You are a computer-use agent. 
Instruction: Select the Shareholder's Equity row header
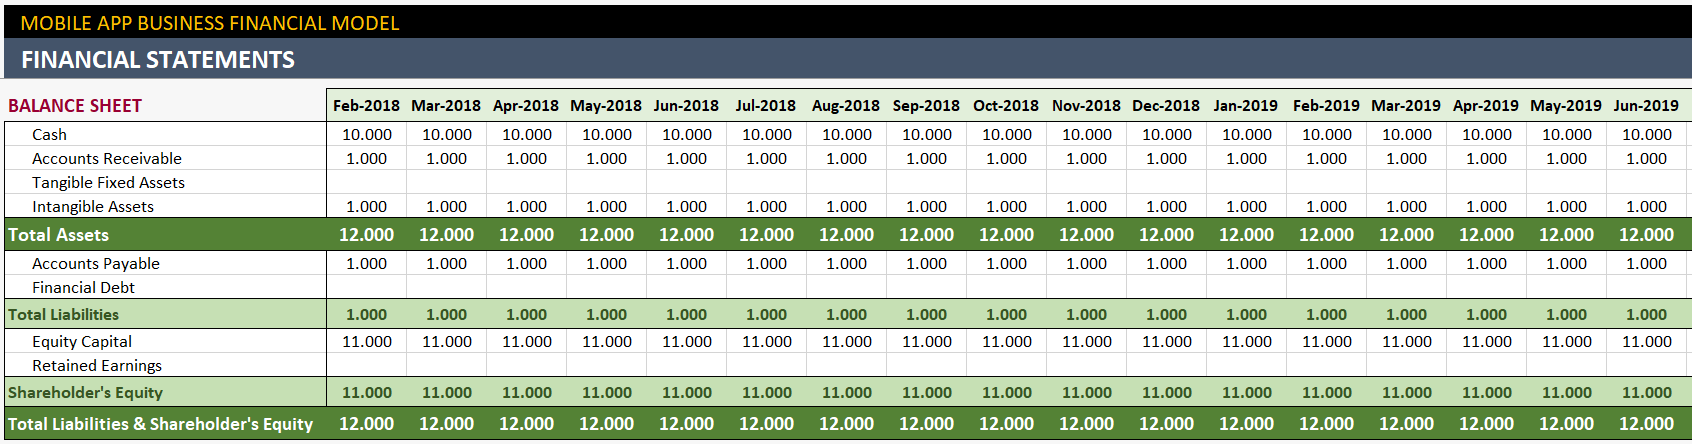85,392
